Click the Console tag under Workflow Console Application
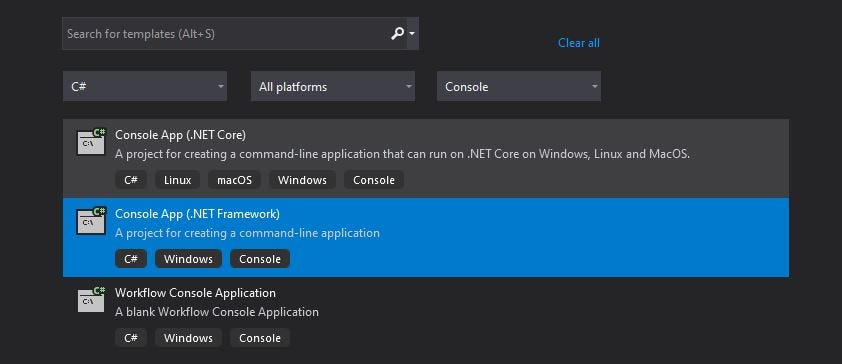 pyautogui.click(x=260, y=338)
